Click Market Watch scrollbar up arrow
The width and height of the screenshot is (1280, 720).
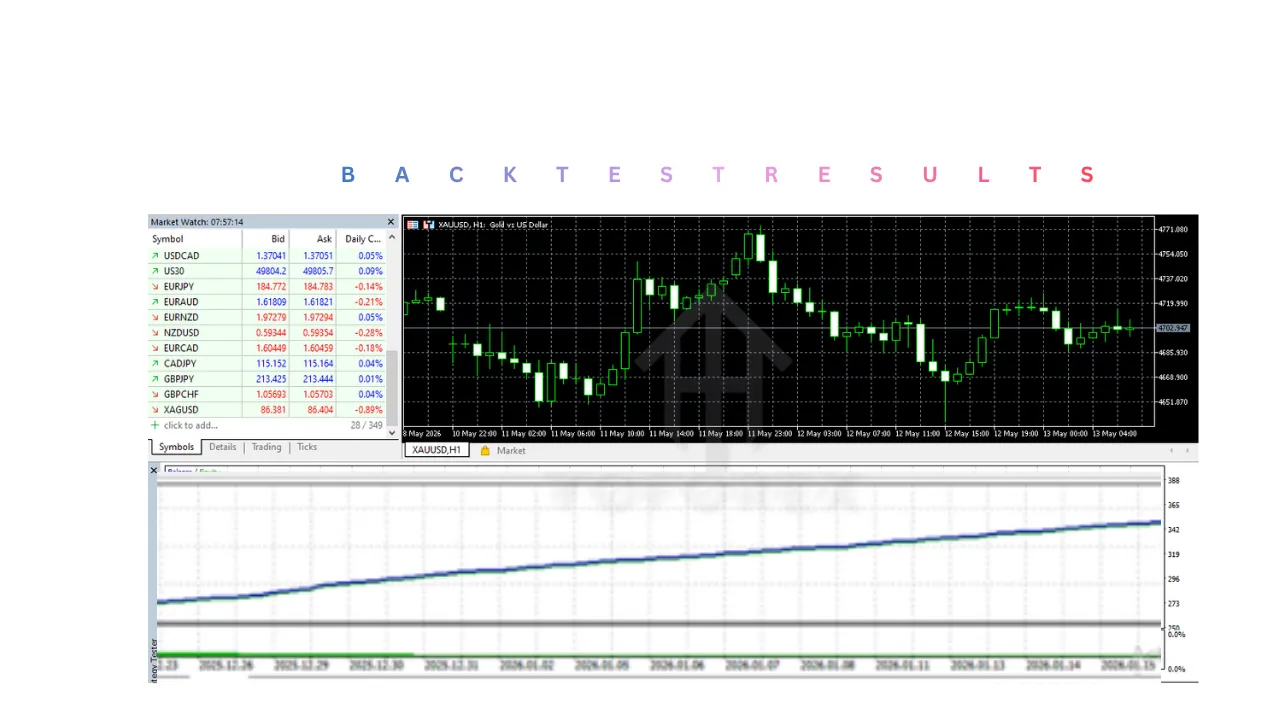(392, 238)
